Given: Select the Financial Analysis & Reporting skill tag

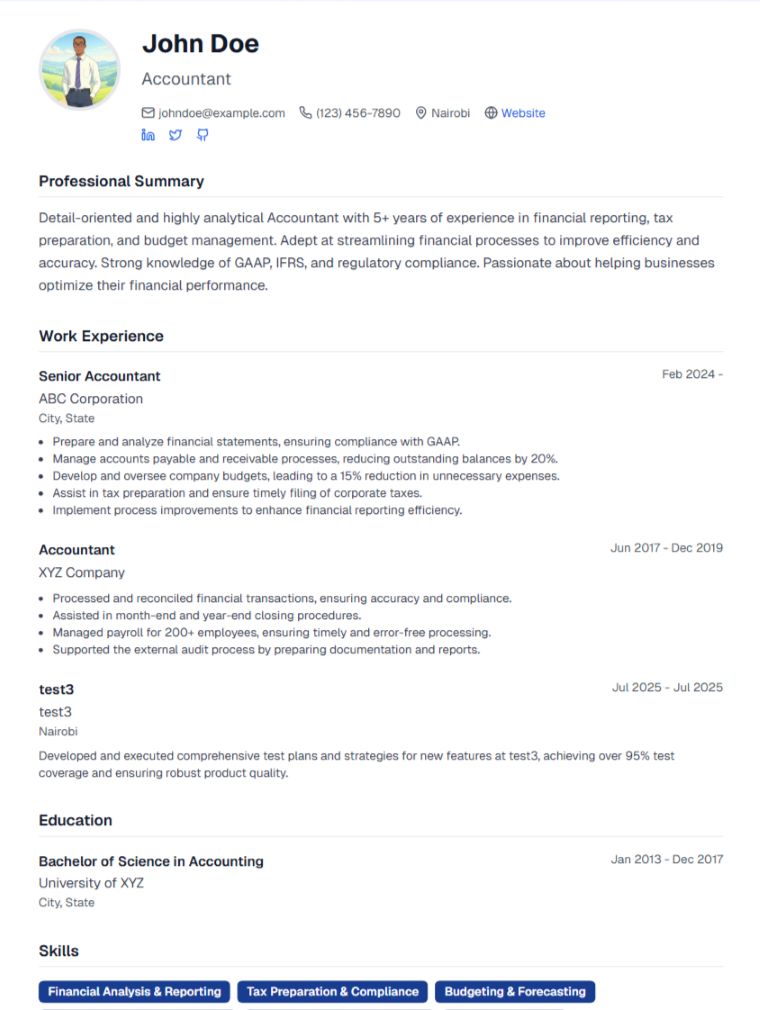Looking at the screenshot, I should (134, 992).
